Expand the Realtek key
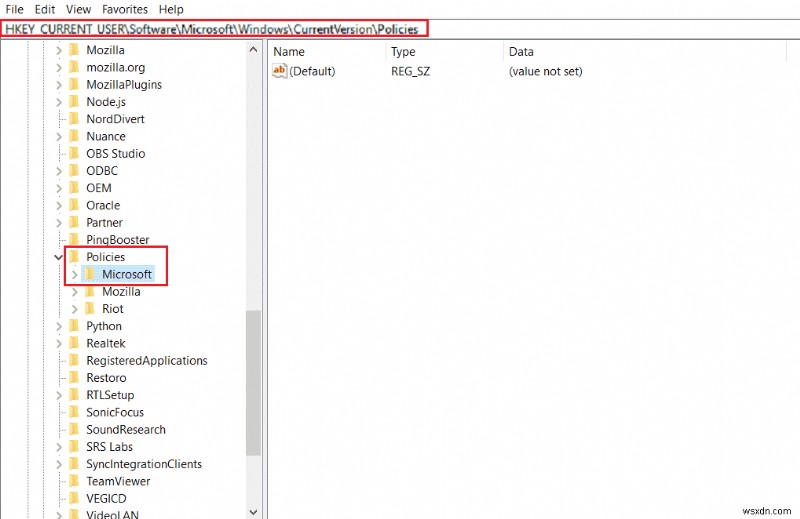The width and height of the screenshot is (800, 519). 59,344
